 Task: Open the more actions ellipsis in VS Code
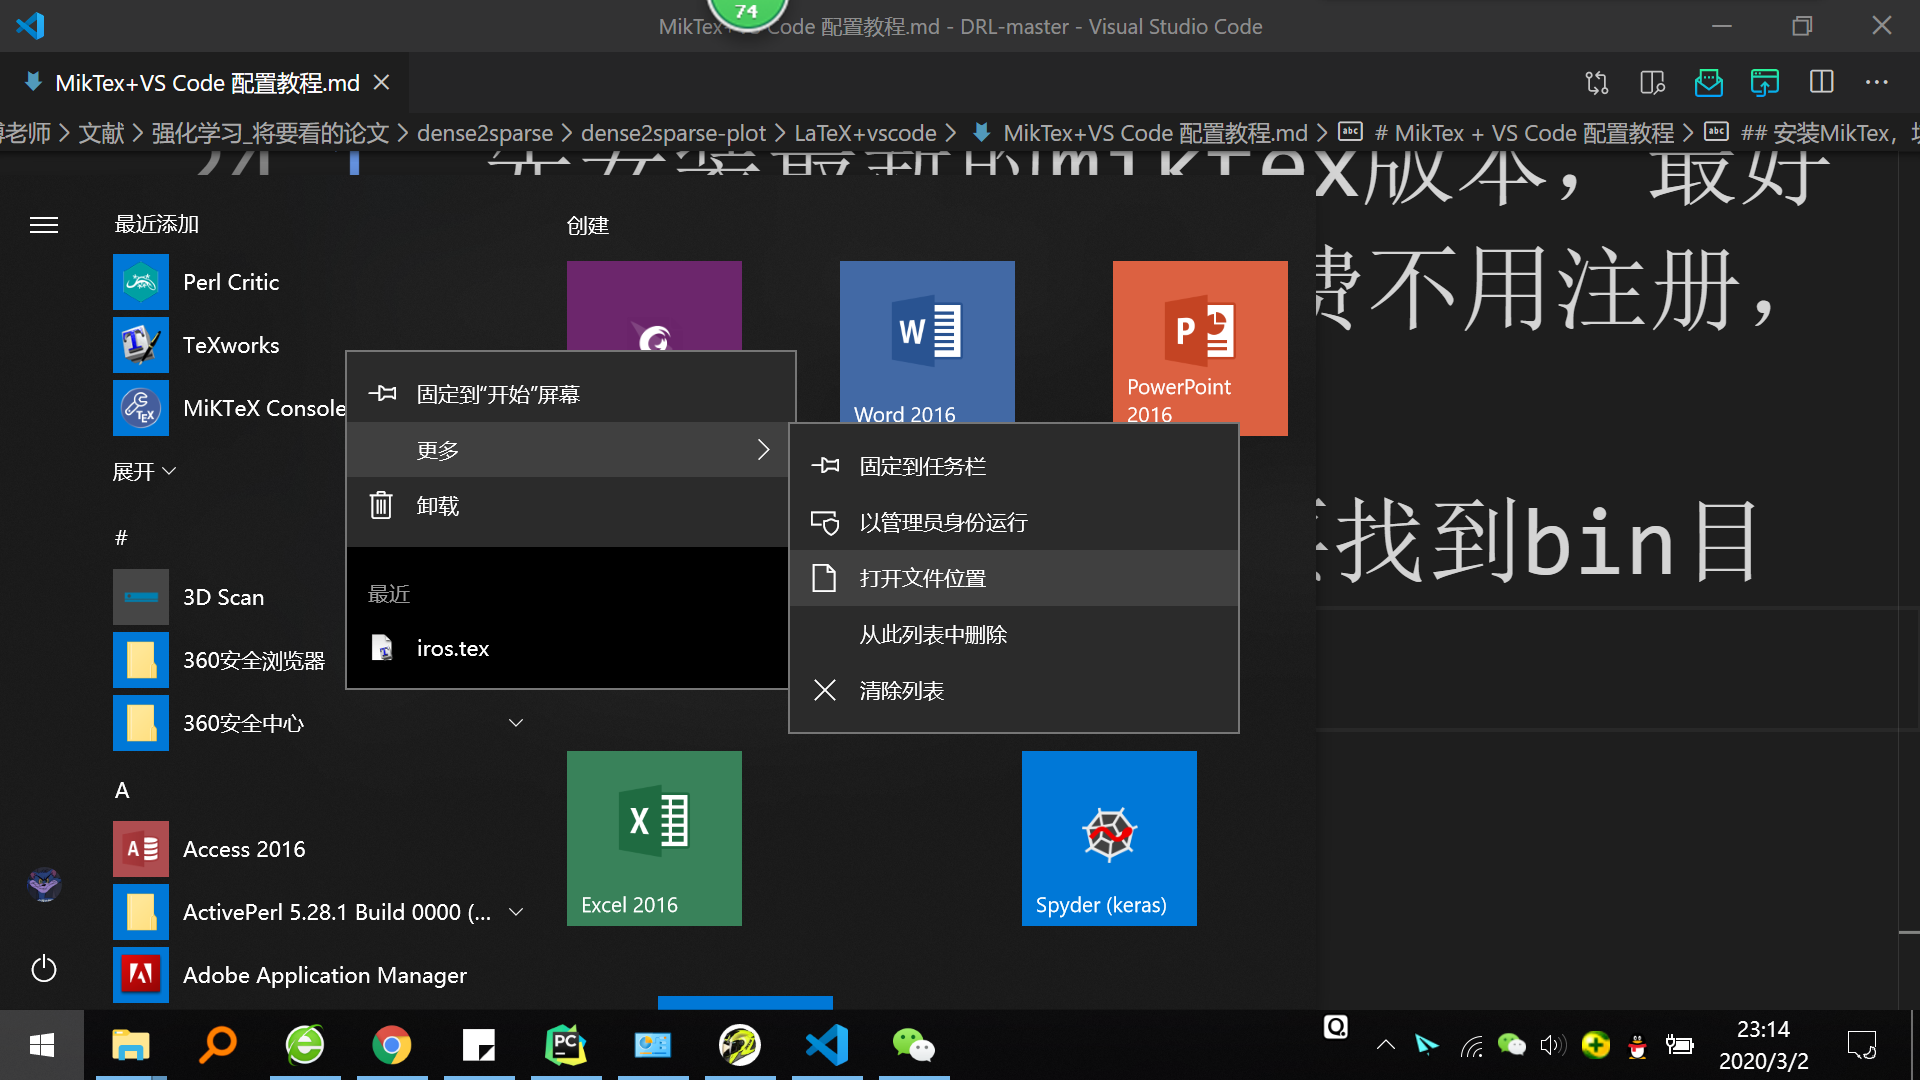tap(1877, 83)
